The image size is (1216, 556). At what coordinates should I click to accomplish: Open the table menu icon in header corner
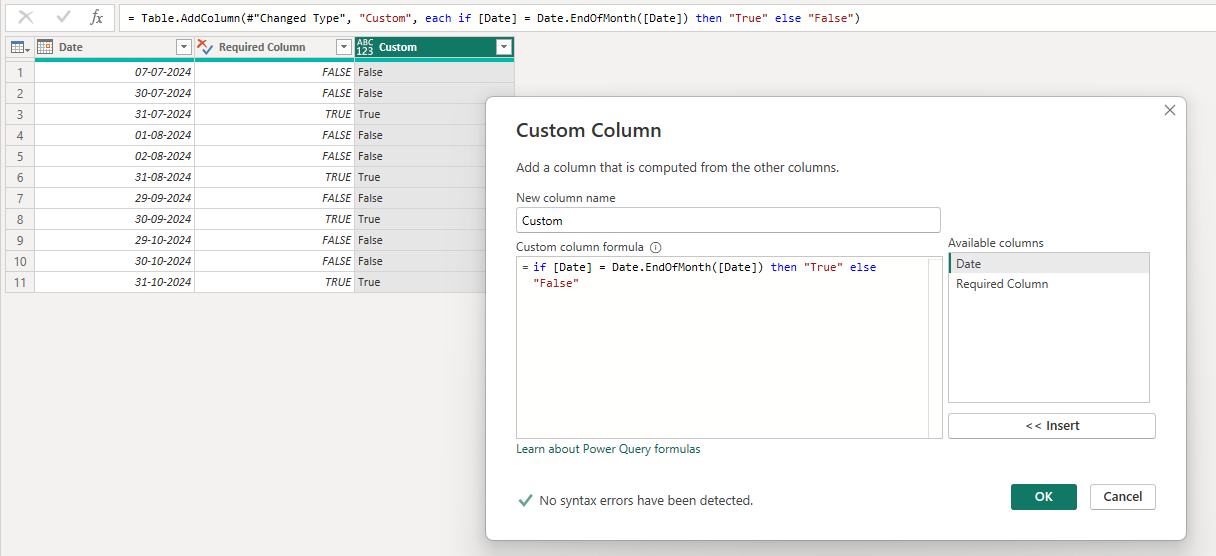pyautogui.click(x=19, y=47)
